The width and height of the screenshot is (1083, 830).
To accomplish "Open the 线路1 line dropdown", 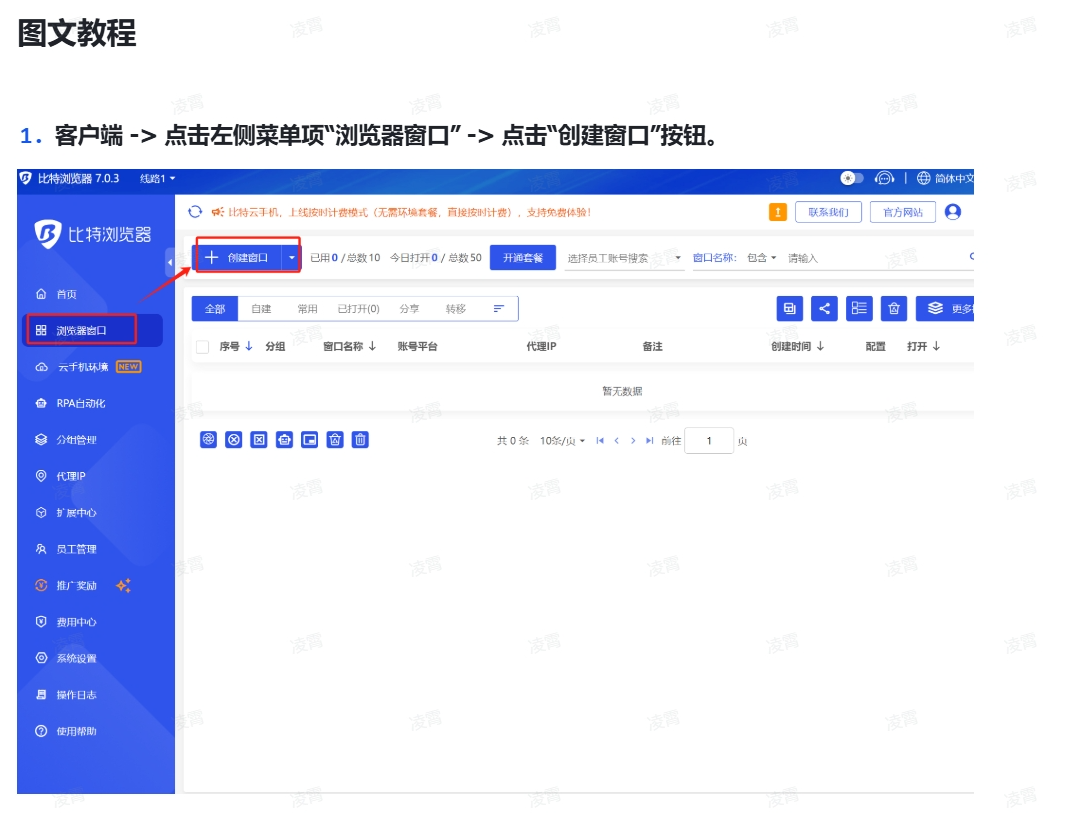I will point(158,178).
